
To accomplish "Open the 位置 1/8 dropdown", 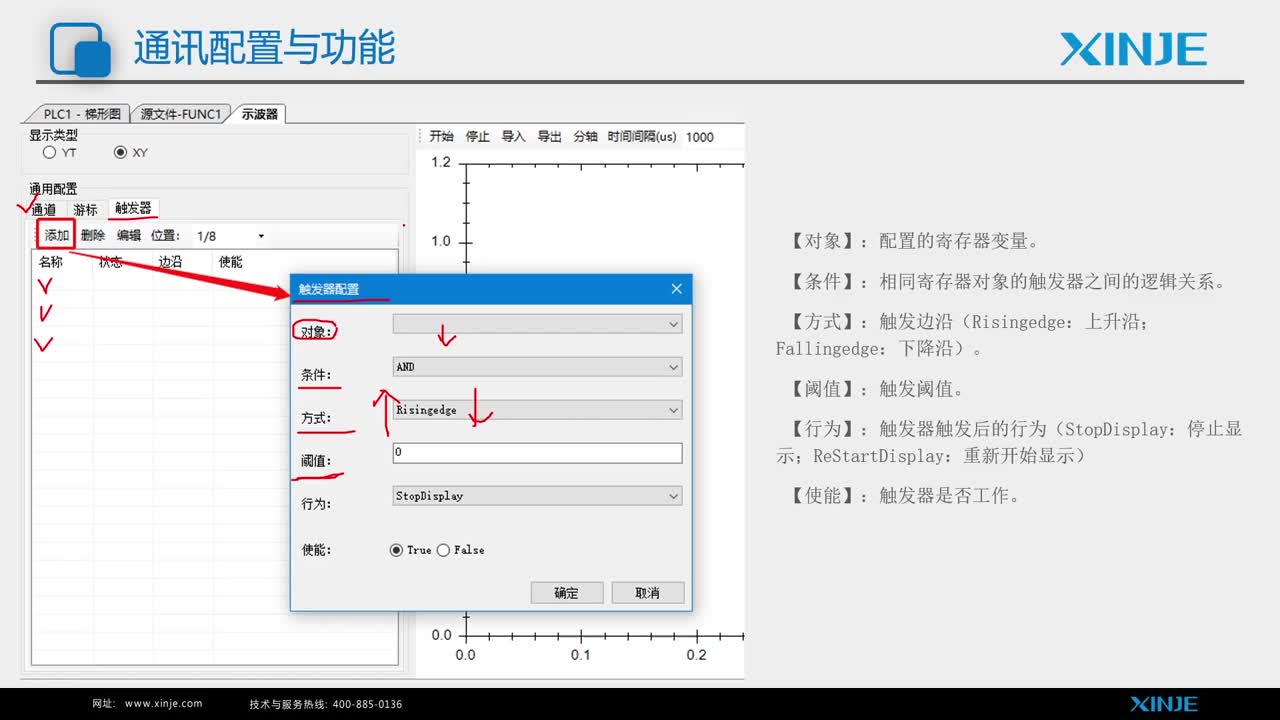I will pyautogui.click(x=230, y=236).
